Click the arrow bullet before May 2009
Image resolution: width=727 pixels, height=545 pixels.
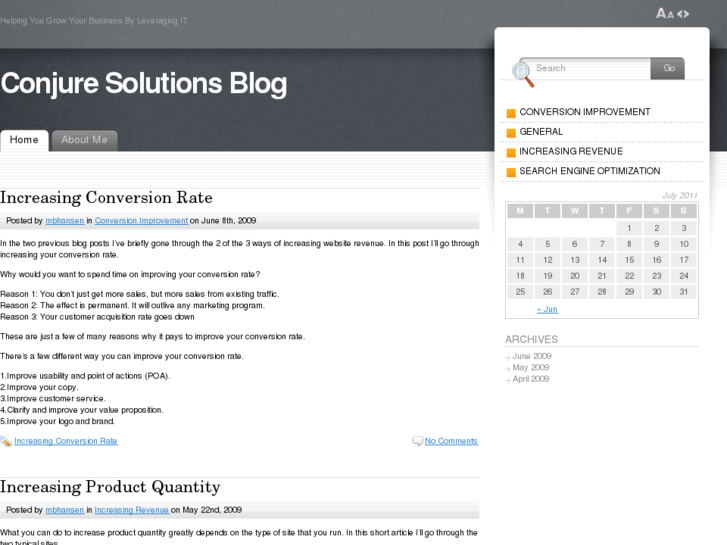508,369
